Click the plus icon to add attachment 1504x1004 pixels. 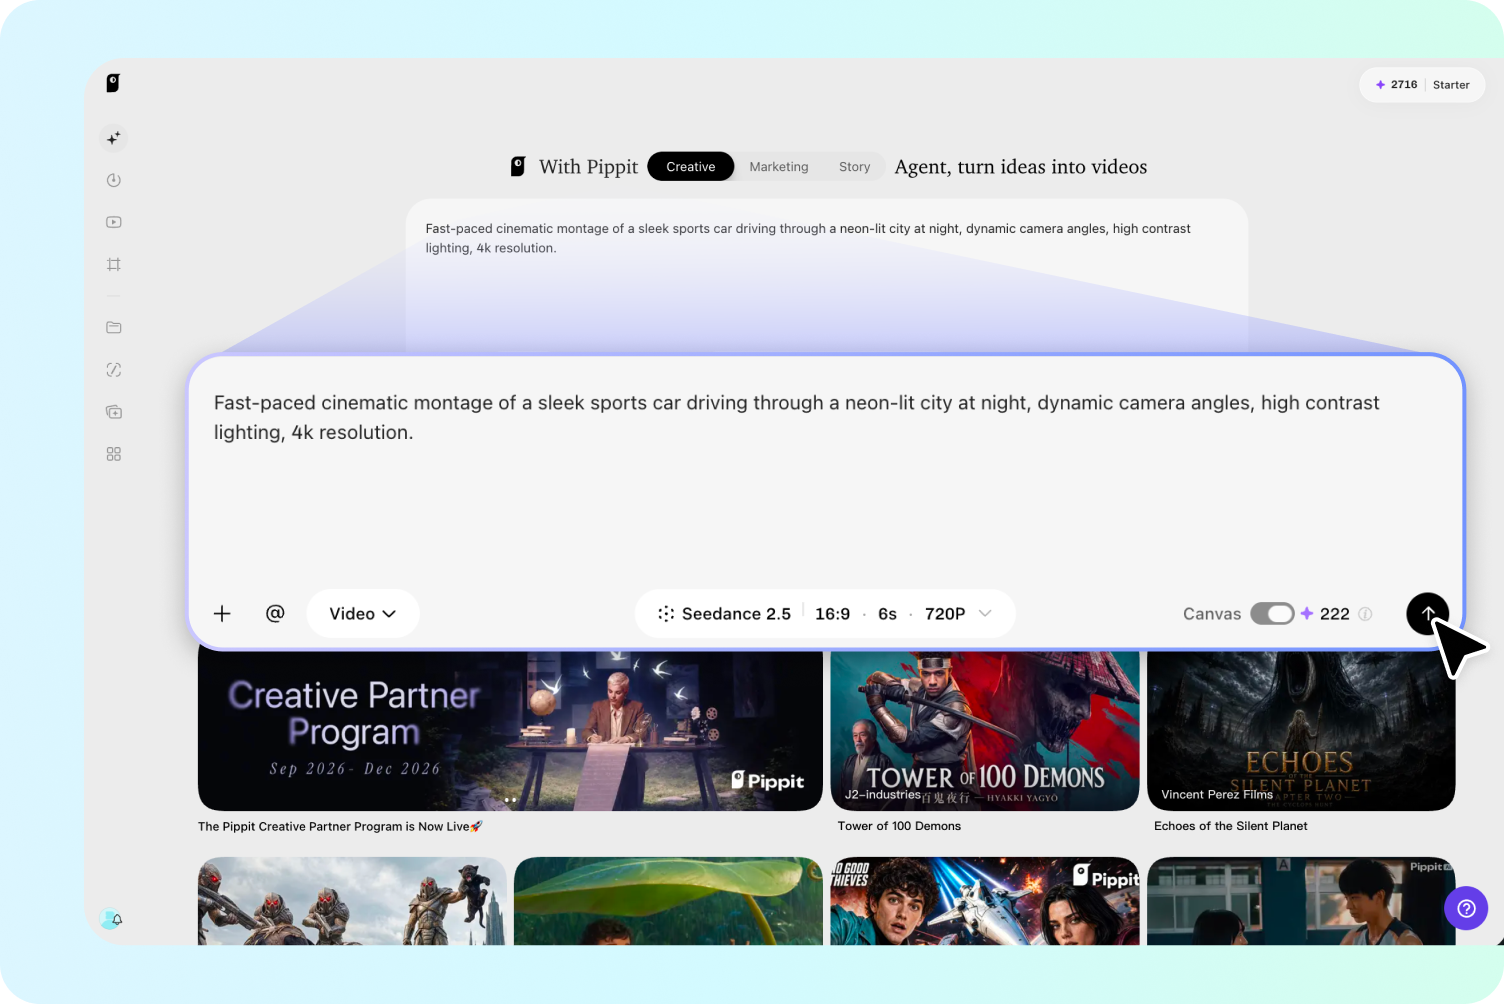222,614
